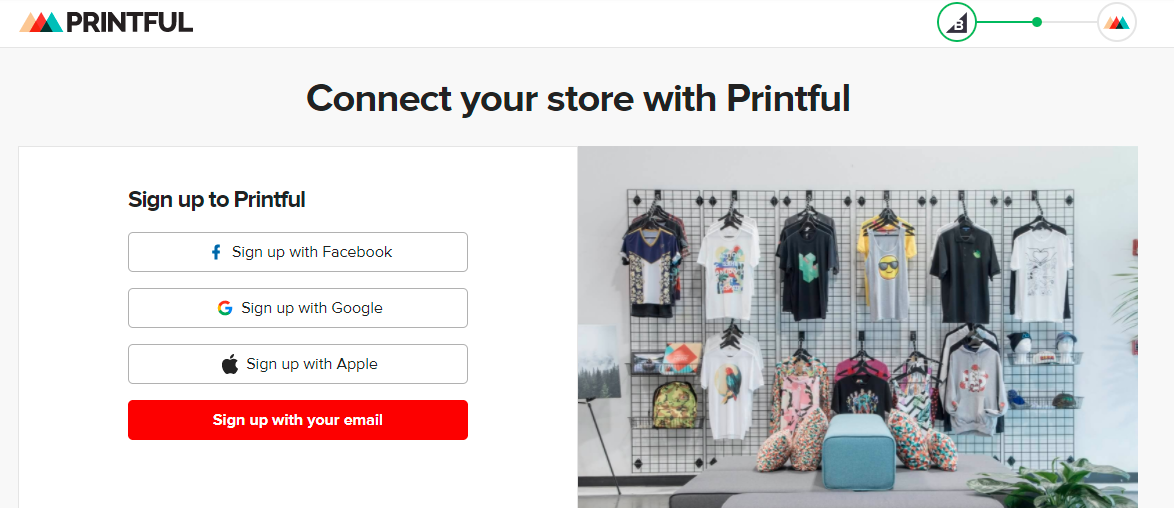Click the PRINTFUL wordmark text

pos(130,22)
